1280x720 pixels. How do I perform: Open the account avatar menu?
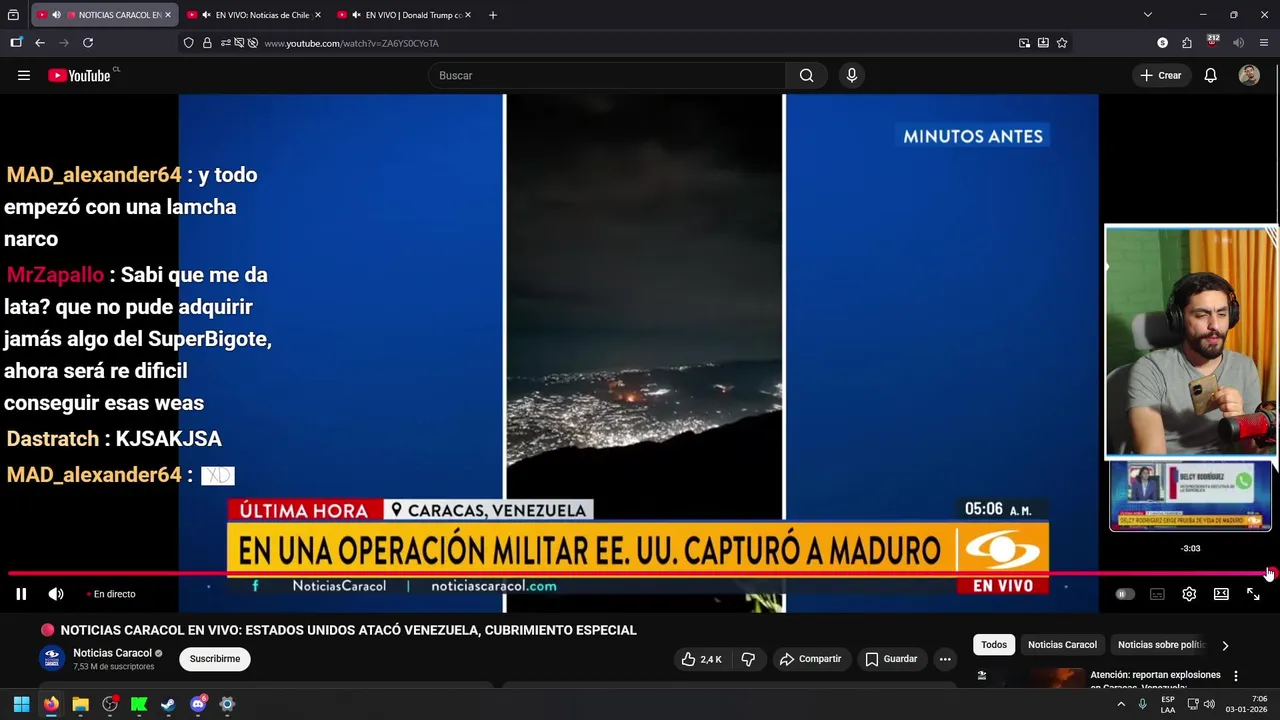1249,75
